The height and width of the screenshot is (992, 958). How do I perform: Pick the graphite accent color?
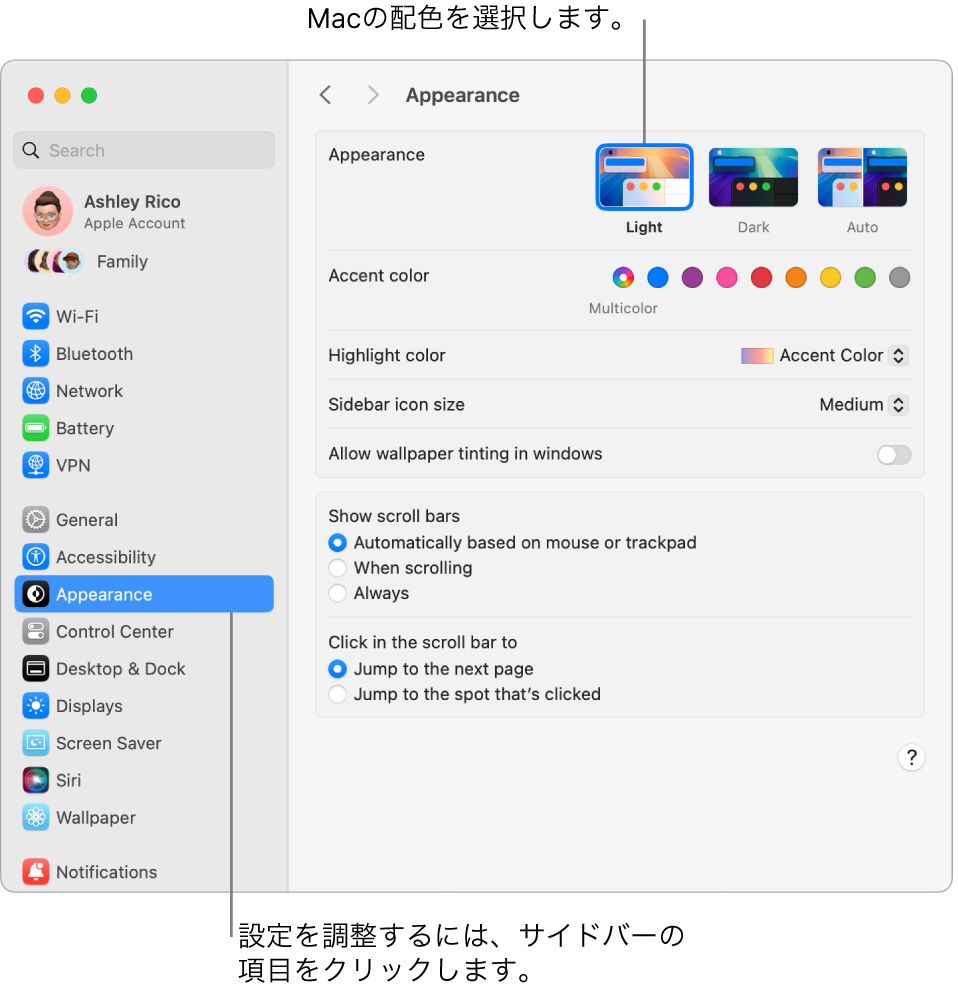click(899, 277)
